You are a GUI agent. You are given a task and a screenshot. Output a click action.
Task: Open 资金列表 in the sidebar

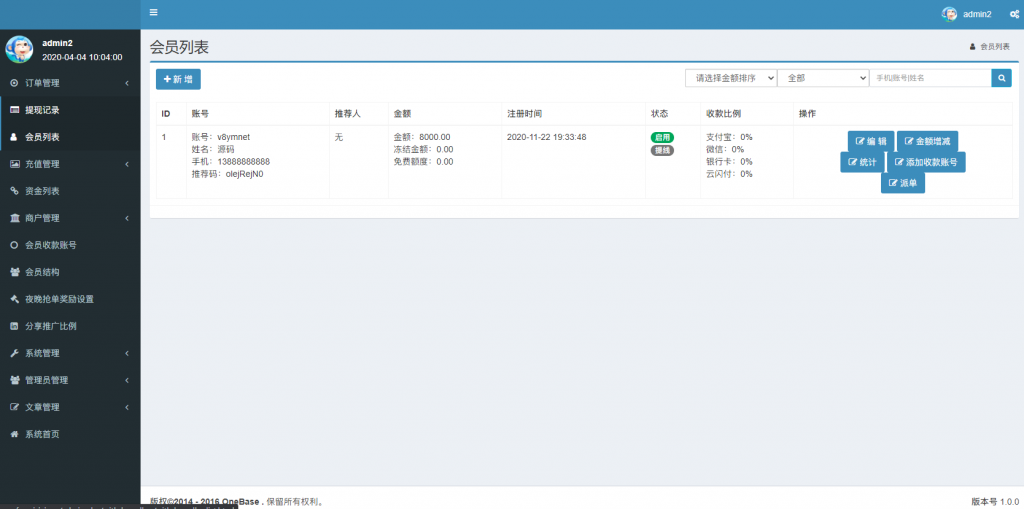pos(42,191)
